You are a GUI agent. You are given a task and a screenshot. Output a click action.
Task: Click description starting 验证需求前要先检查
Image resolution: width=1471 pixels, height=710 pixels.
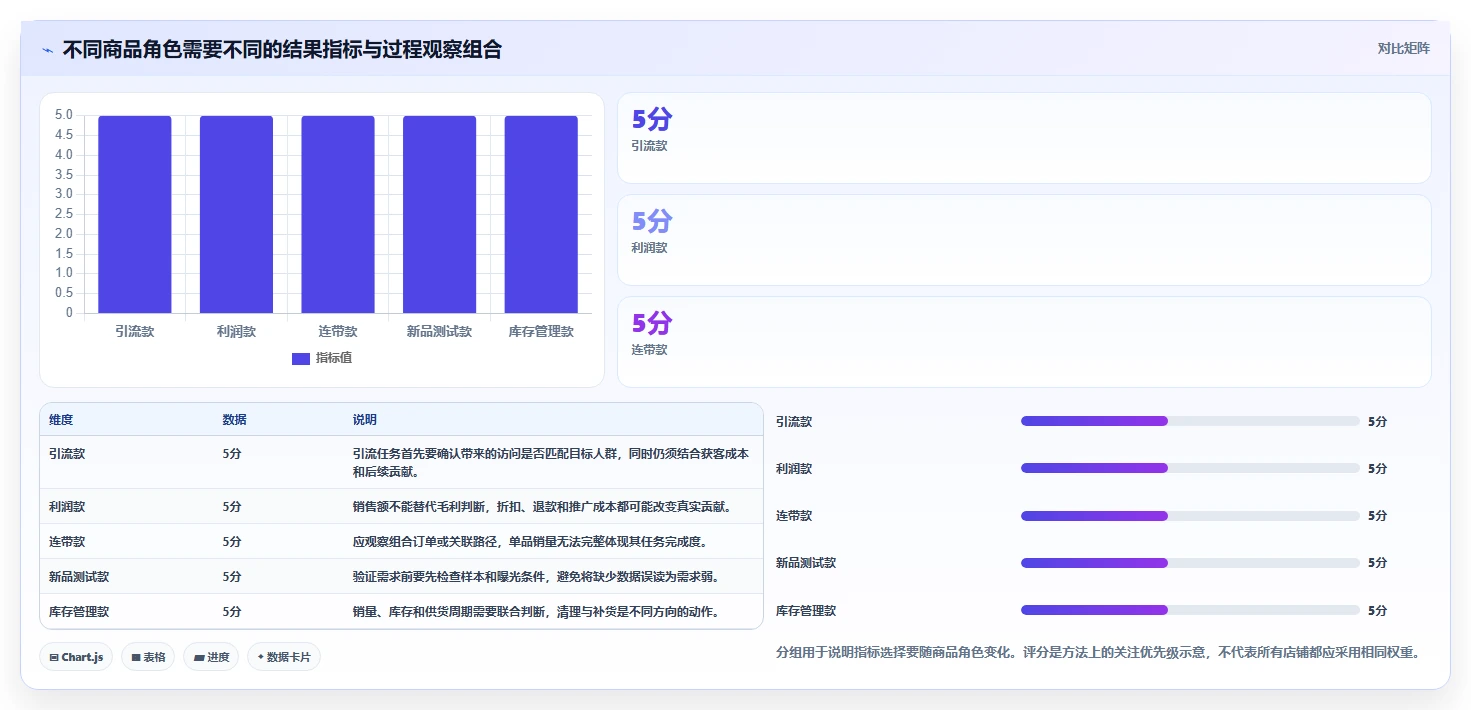tap(536, 577)
